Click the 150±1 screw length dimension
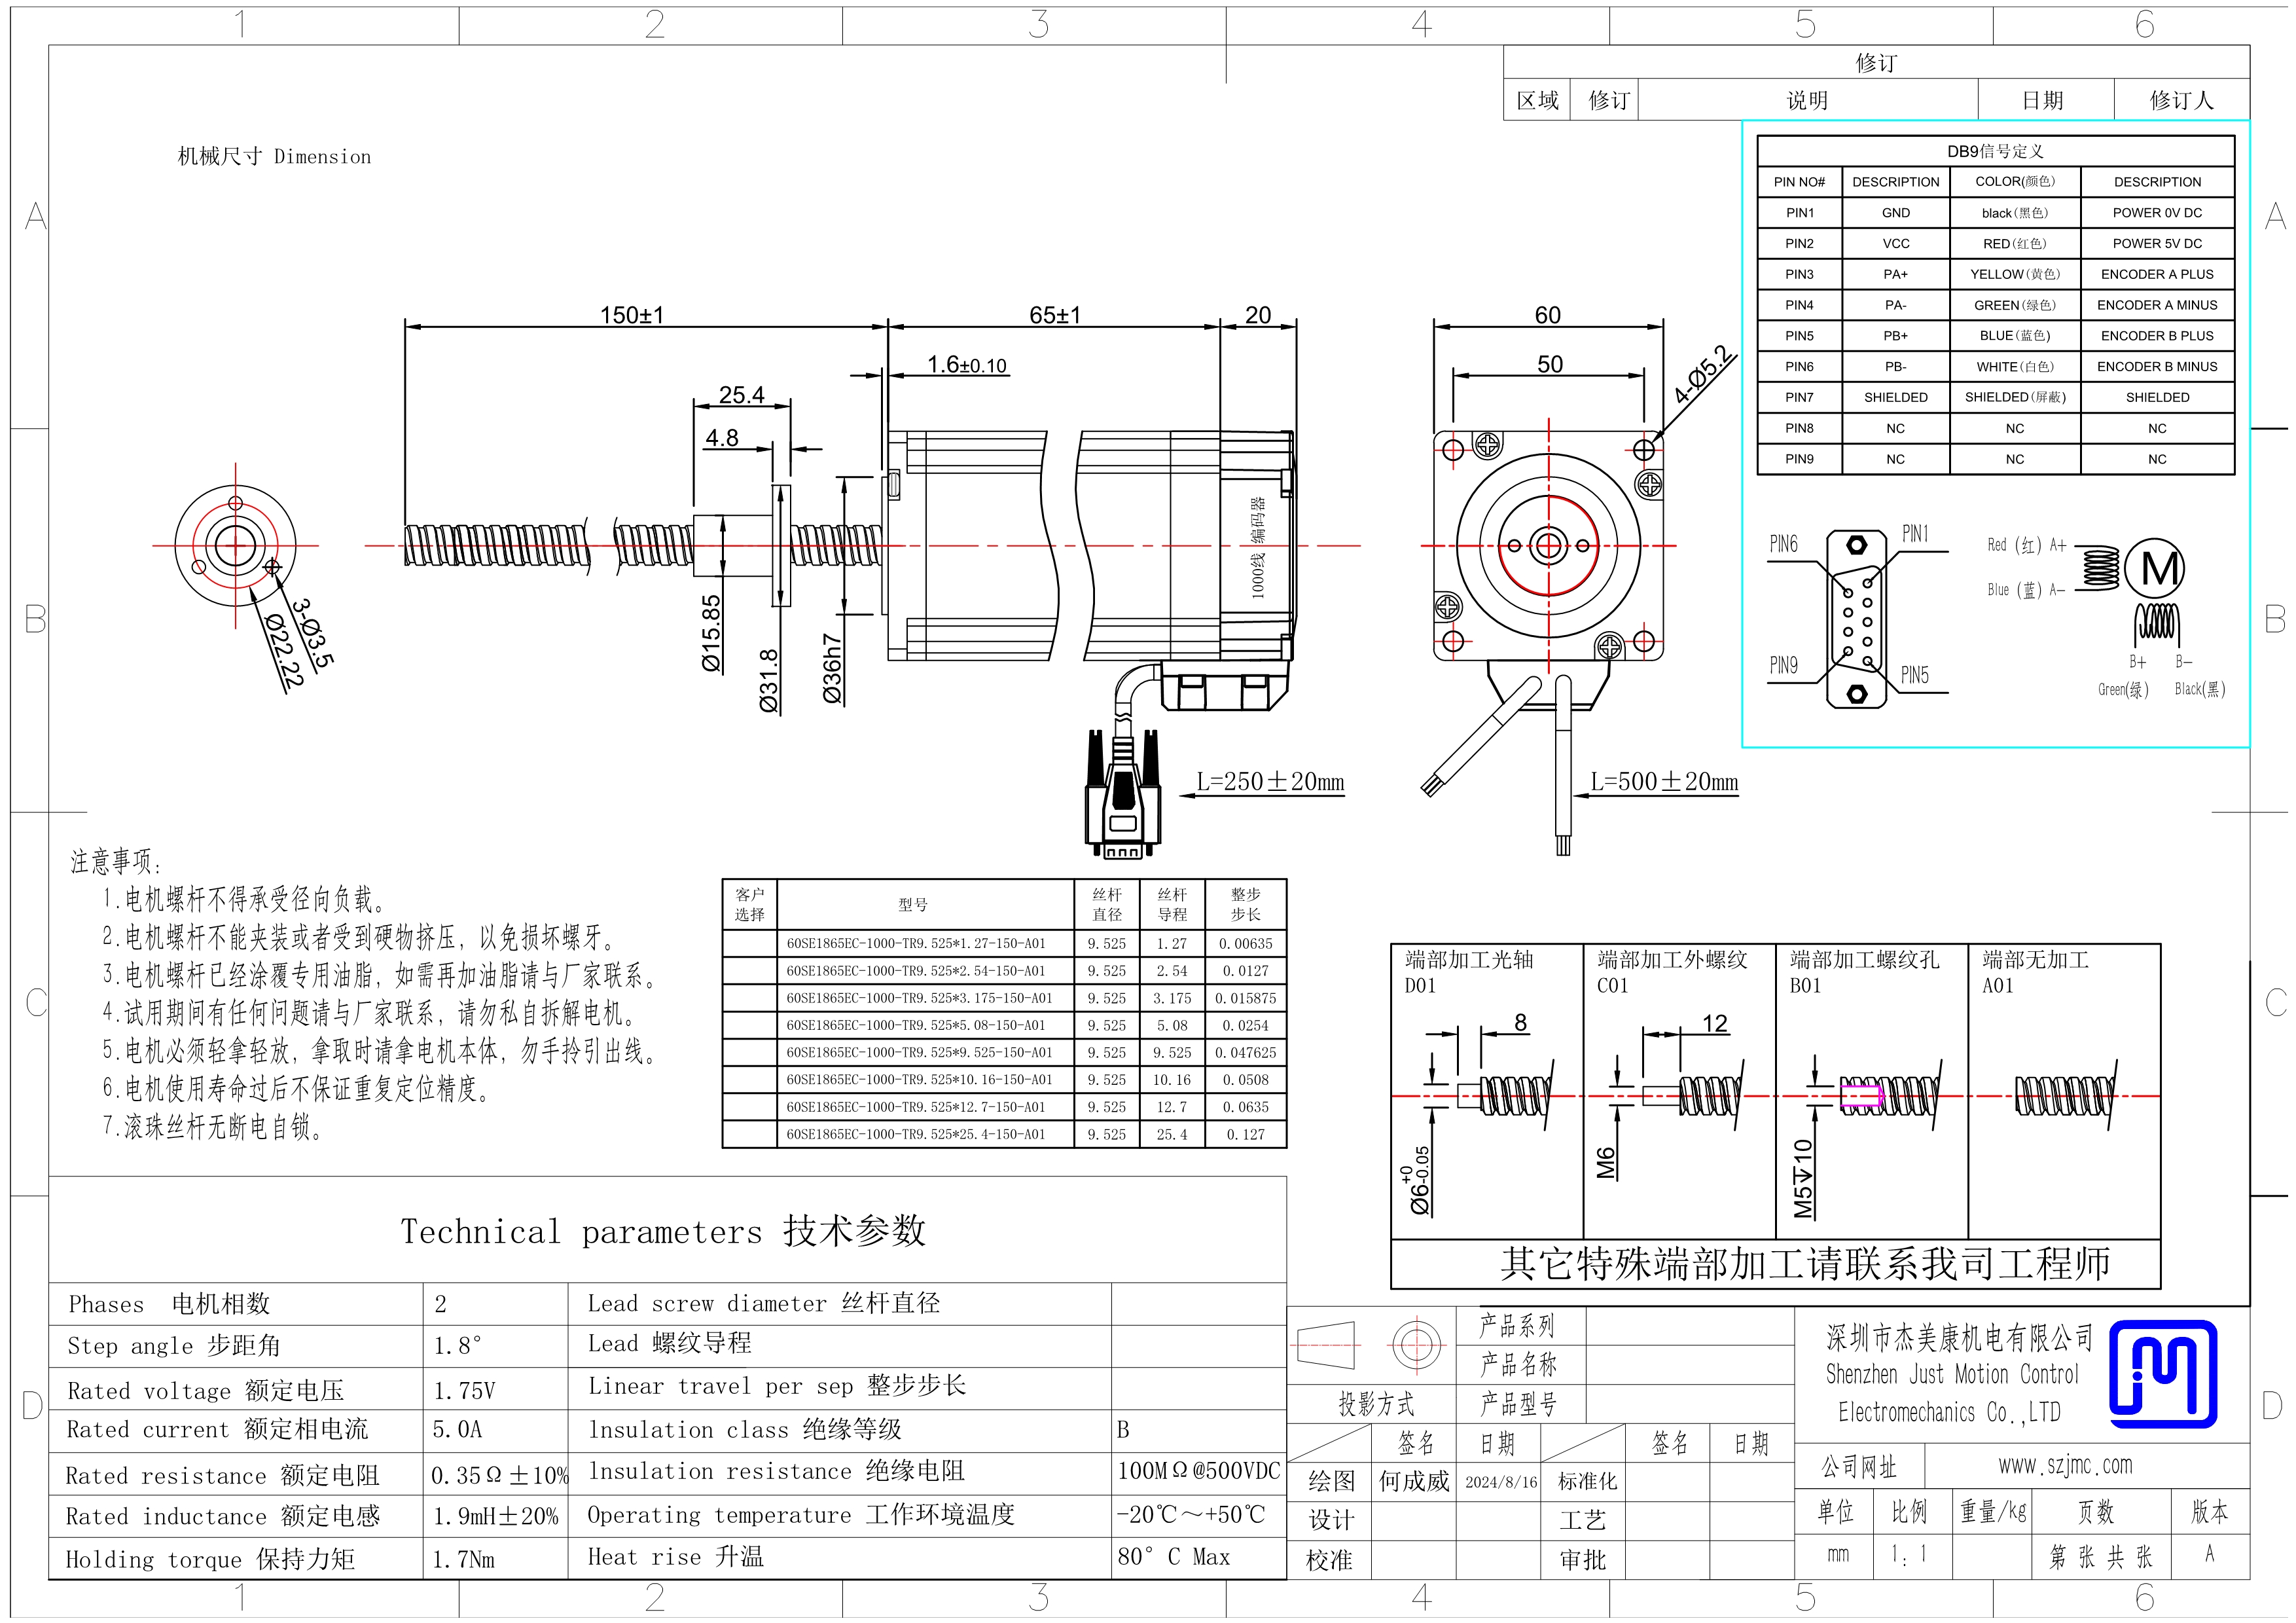 (x=631, y=315)
